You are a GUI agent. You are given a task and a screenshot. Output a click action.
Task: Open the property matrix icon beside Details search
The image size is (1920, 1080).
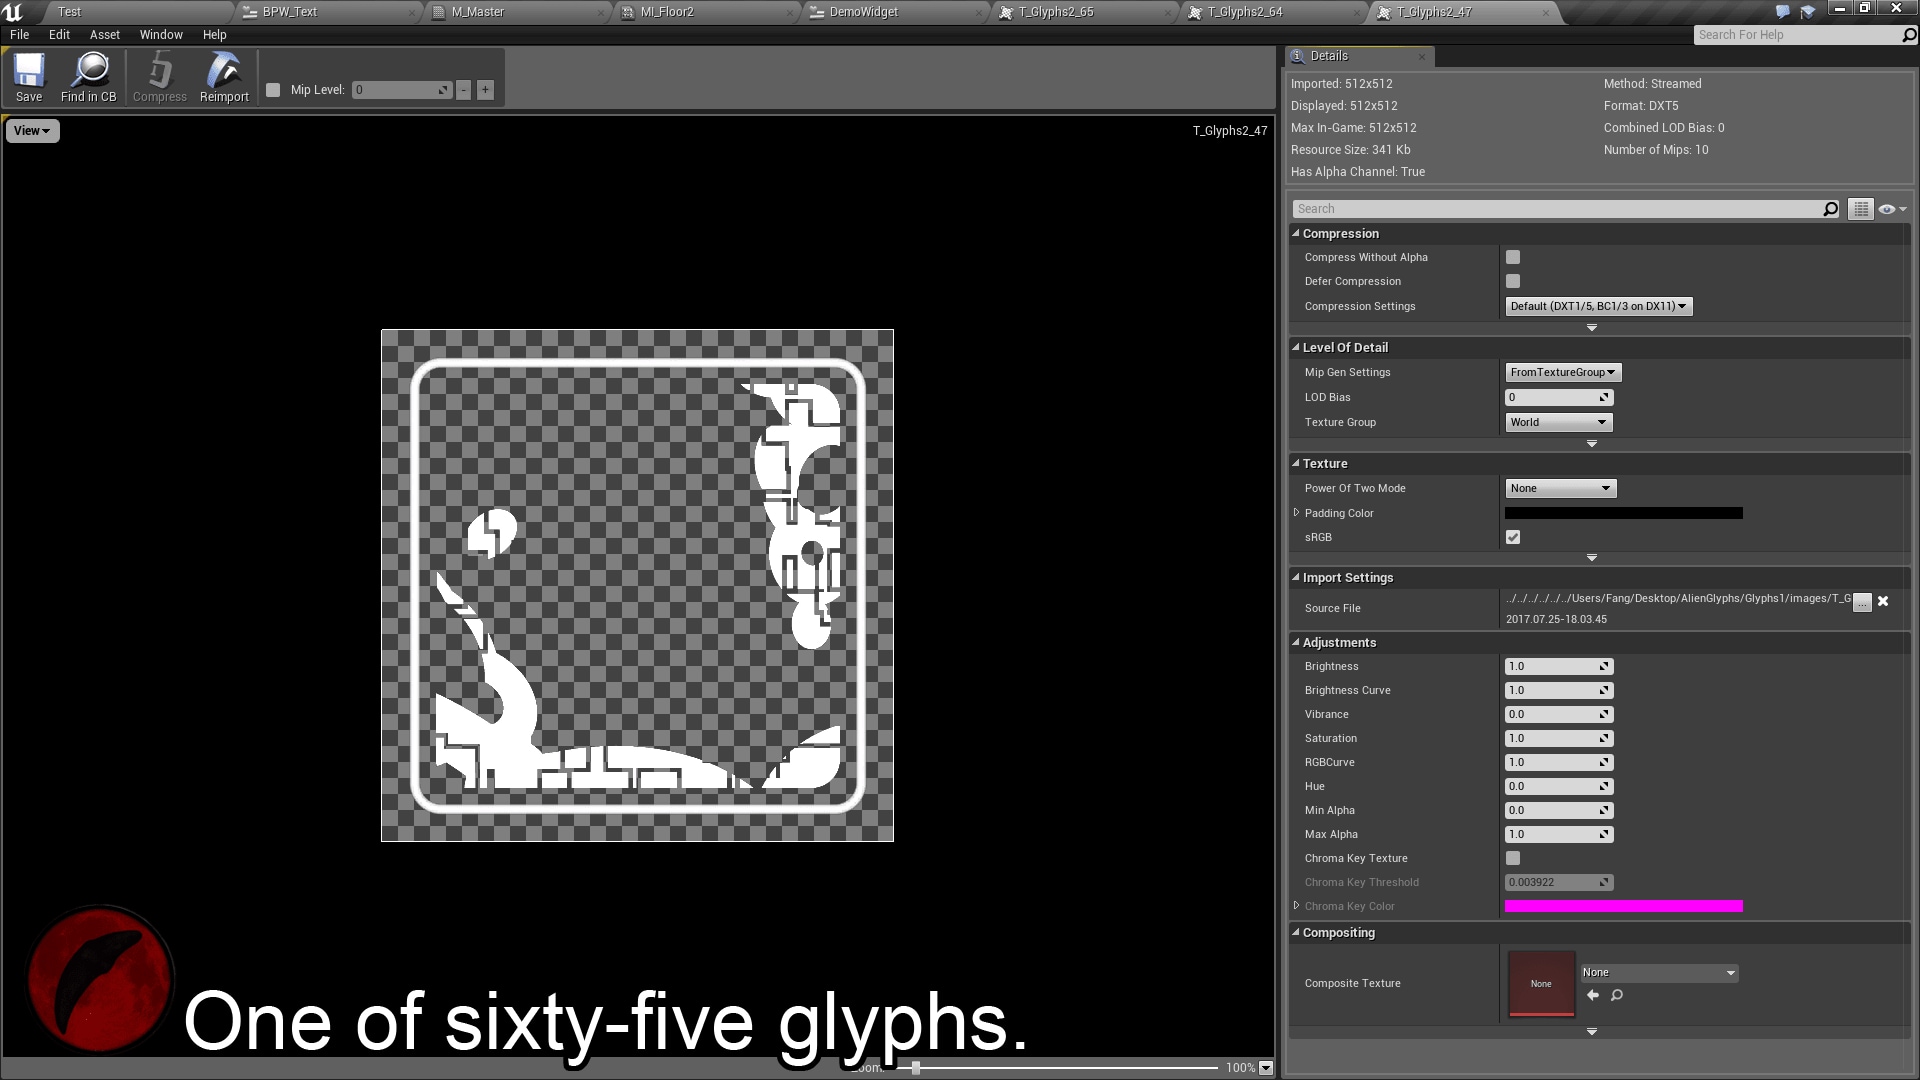pos(1859,208)
